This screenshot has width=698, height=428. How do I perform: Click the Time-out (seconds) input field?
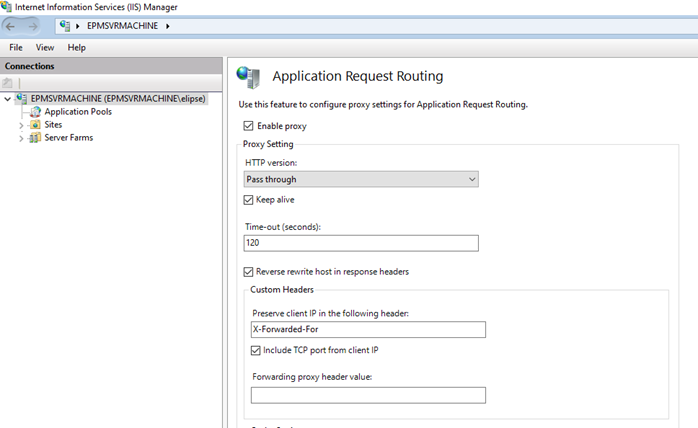[x=361, y=243]
